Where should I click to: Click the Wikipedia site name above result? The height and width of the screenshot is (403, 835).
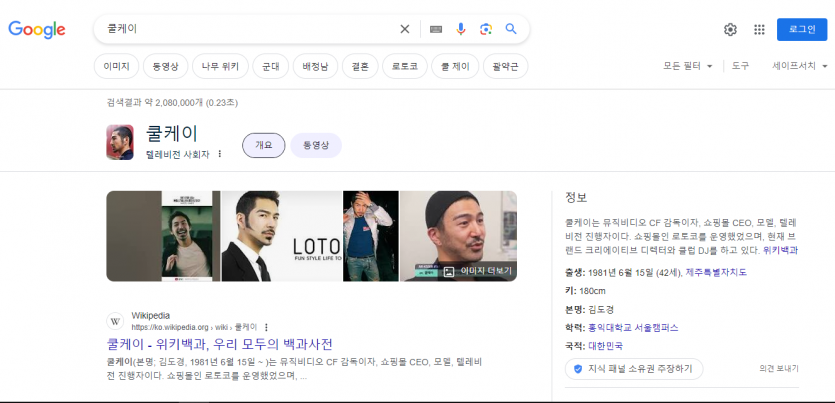coord(151,315)
